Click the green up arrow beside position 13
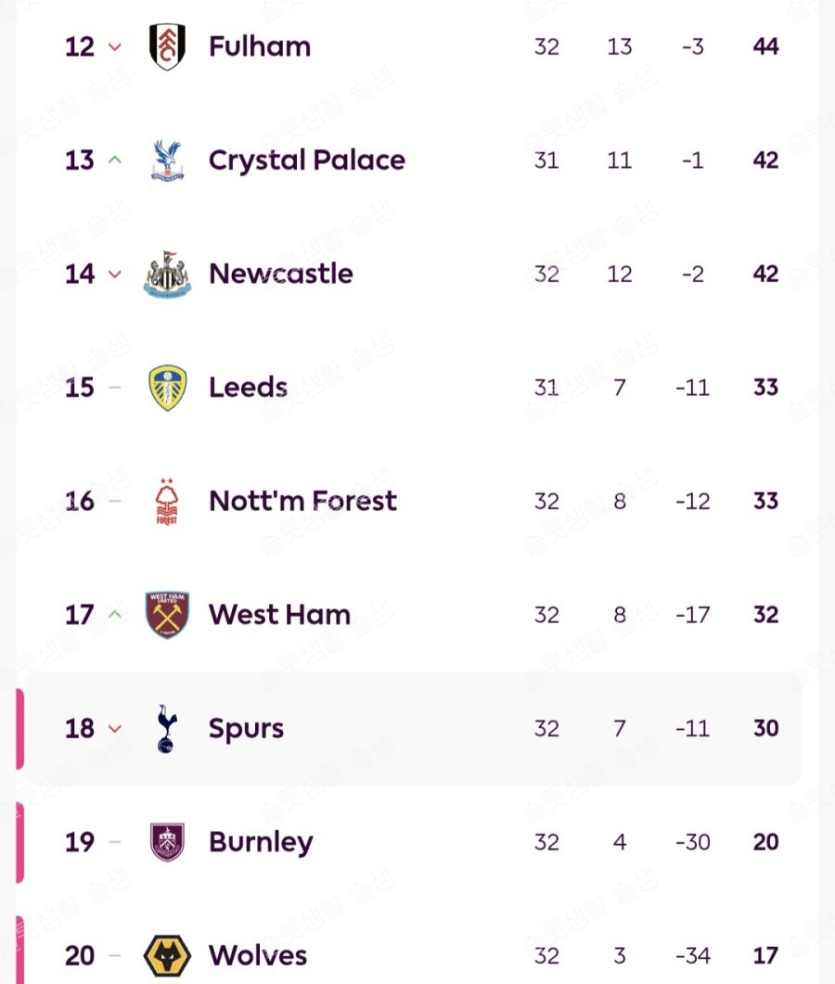The height and width of the screenshot is (984, 835). coord(114,160)
